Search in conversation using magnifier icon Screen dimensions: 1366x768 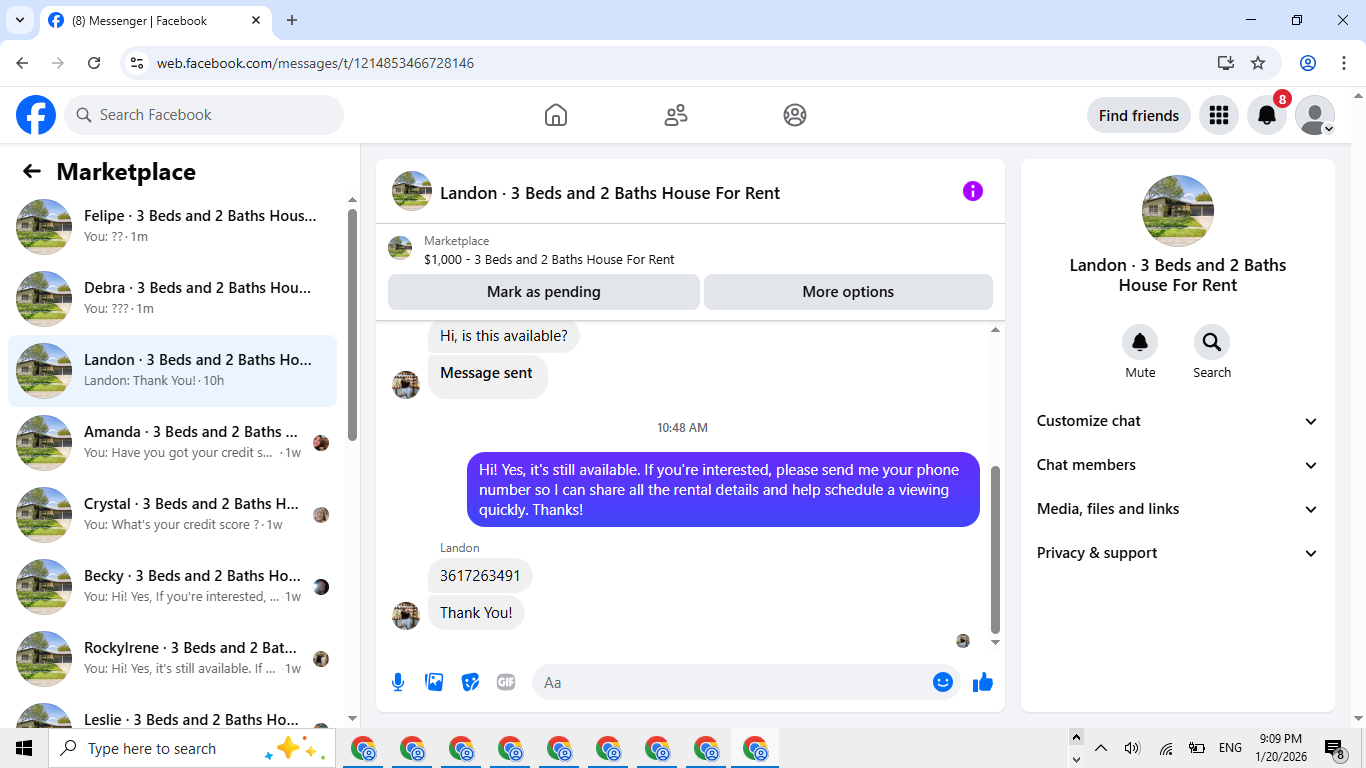coord(1212,343)
